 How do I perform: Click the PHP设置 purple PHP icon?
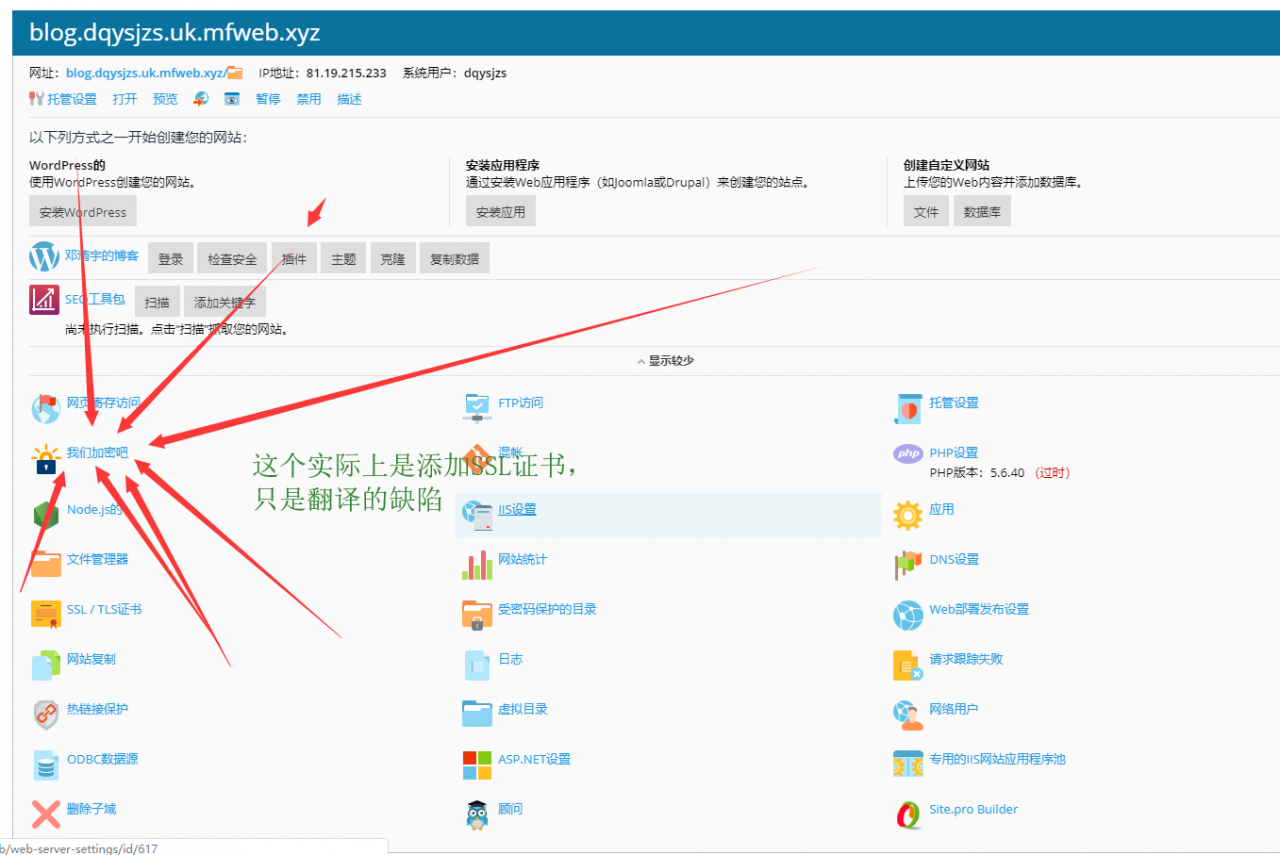tap(907, 454)
